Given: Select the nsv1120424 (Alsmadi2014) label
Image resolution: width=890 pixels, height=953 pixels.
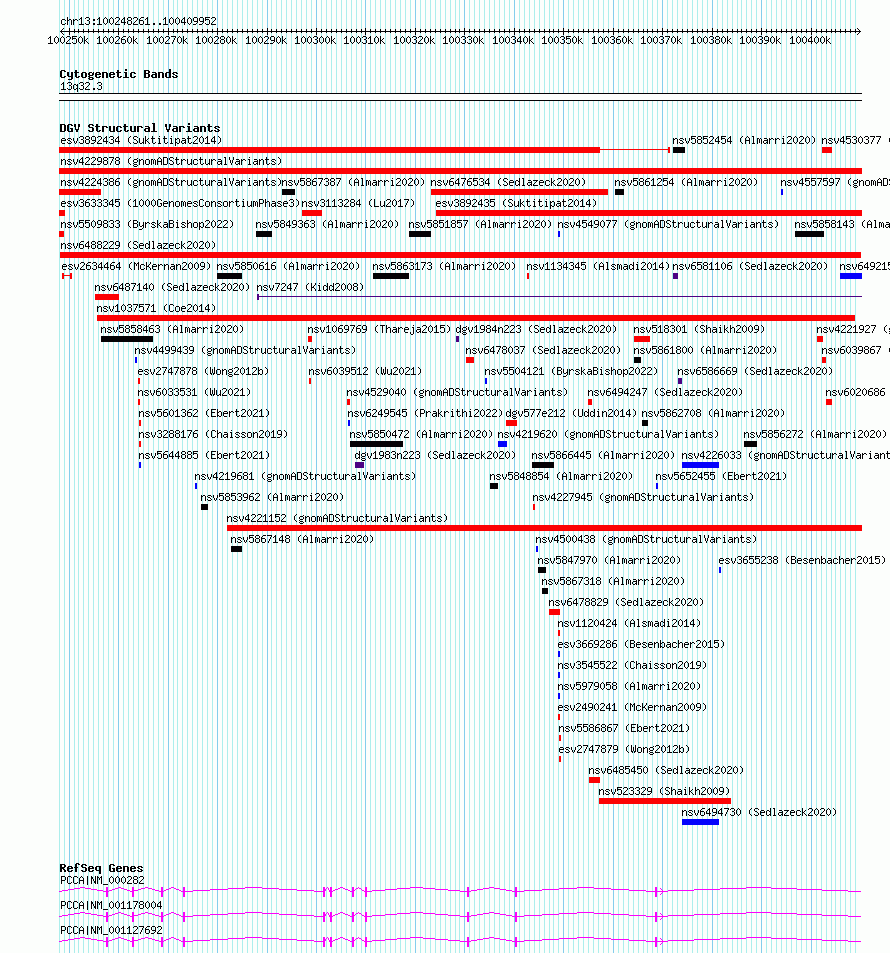Looking at the screenshot, I should click(629, 624).
